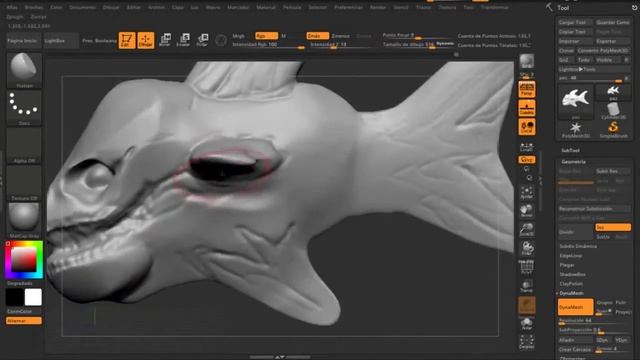This screenshot has height=360, width=640.
Task: Toggle the Zmás sculpt button
Action: (318, 36)
